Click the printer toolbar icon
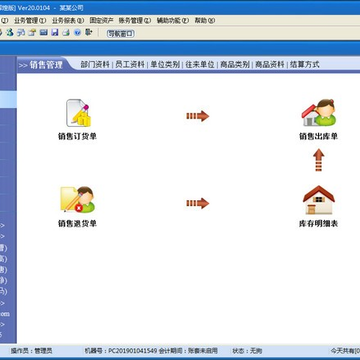The image size is (360, 360). (x=66, y=33)
